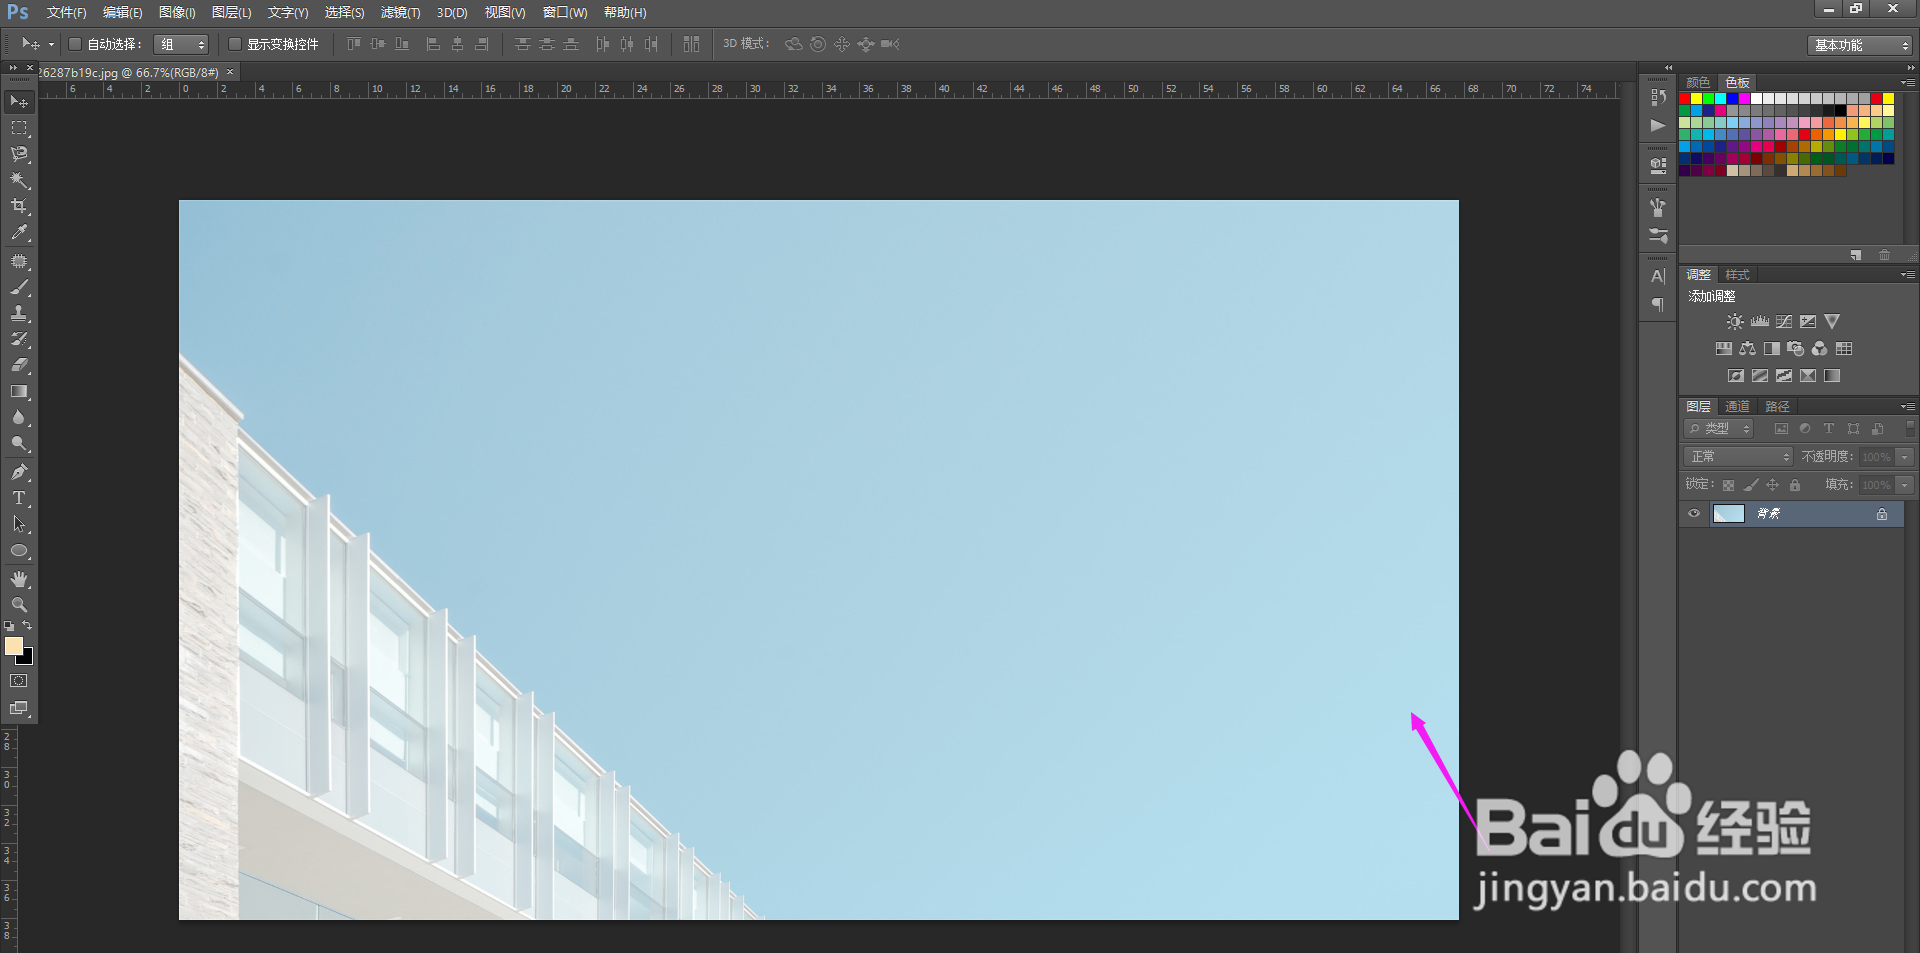Image resolution: width=1920 pixels, height=953 pixels.
Task: Open the Adjustments panel flyout menu
Action: pos(1907,275)
